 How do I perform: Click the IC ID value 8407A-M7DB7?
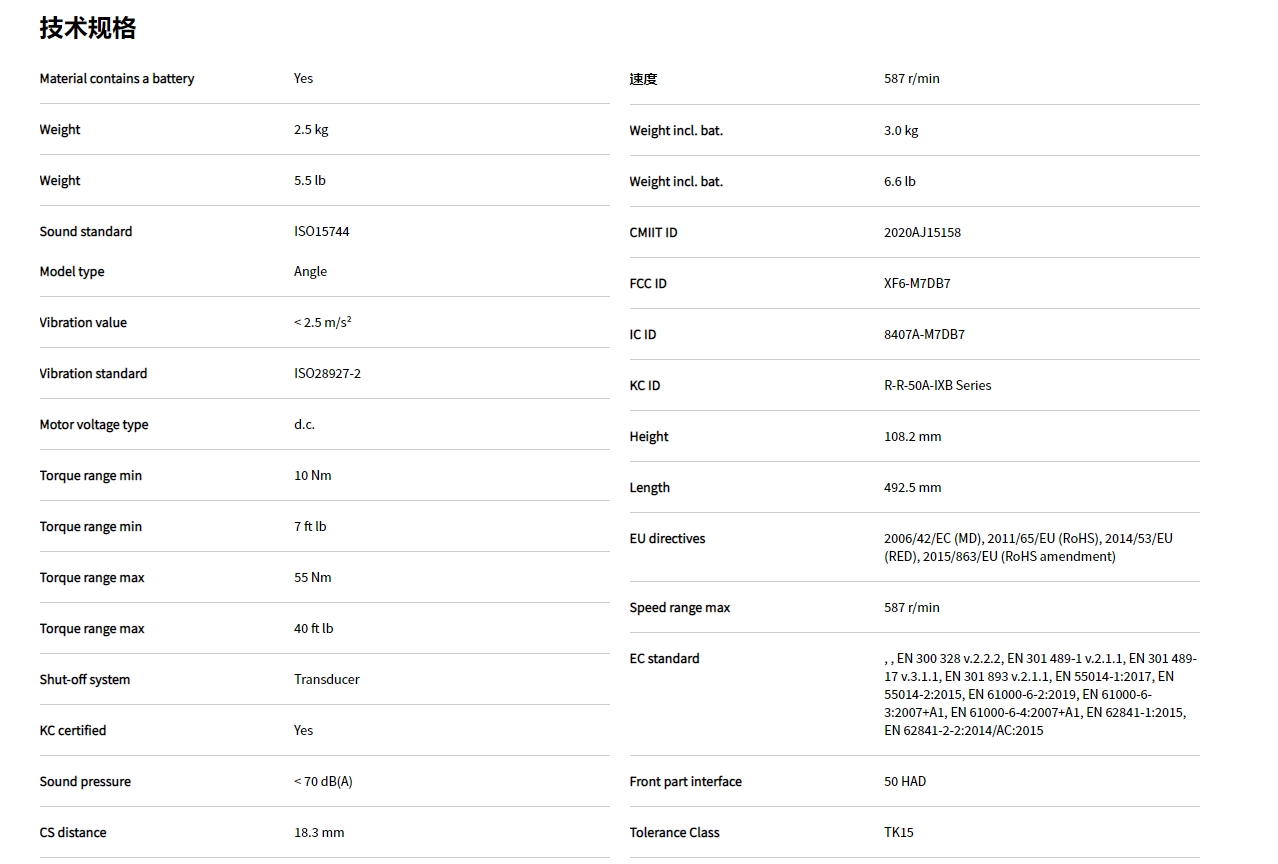(924, 335)
